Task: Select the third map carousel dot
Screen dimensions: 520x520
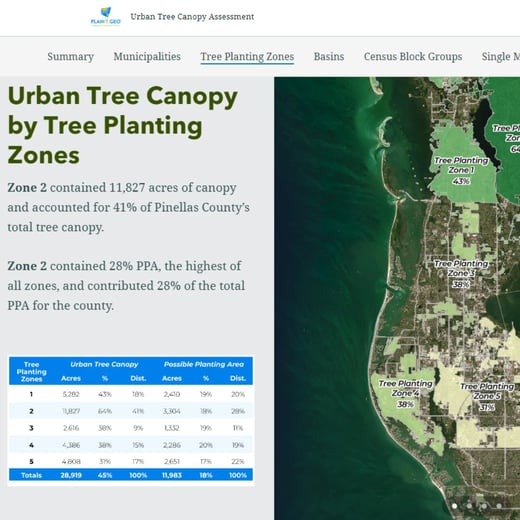Action: click(x=484, y=506)
